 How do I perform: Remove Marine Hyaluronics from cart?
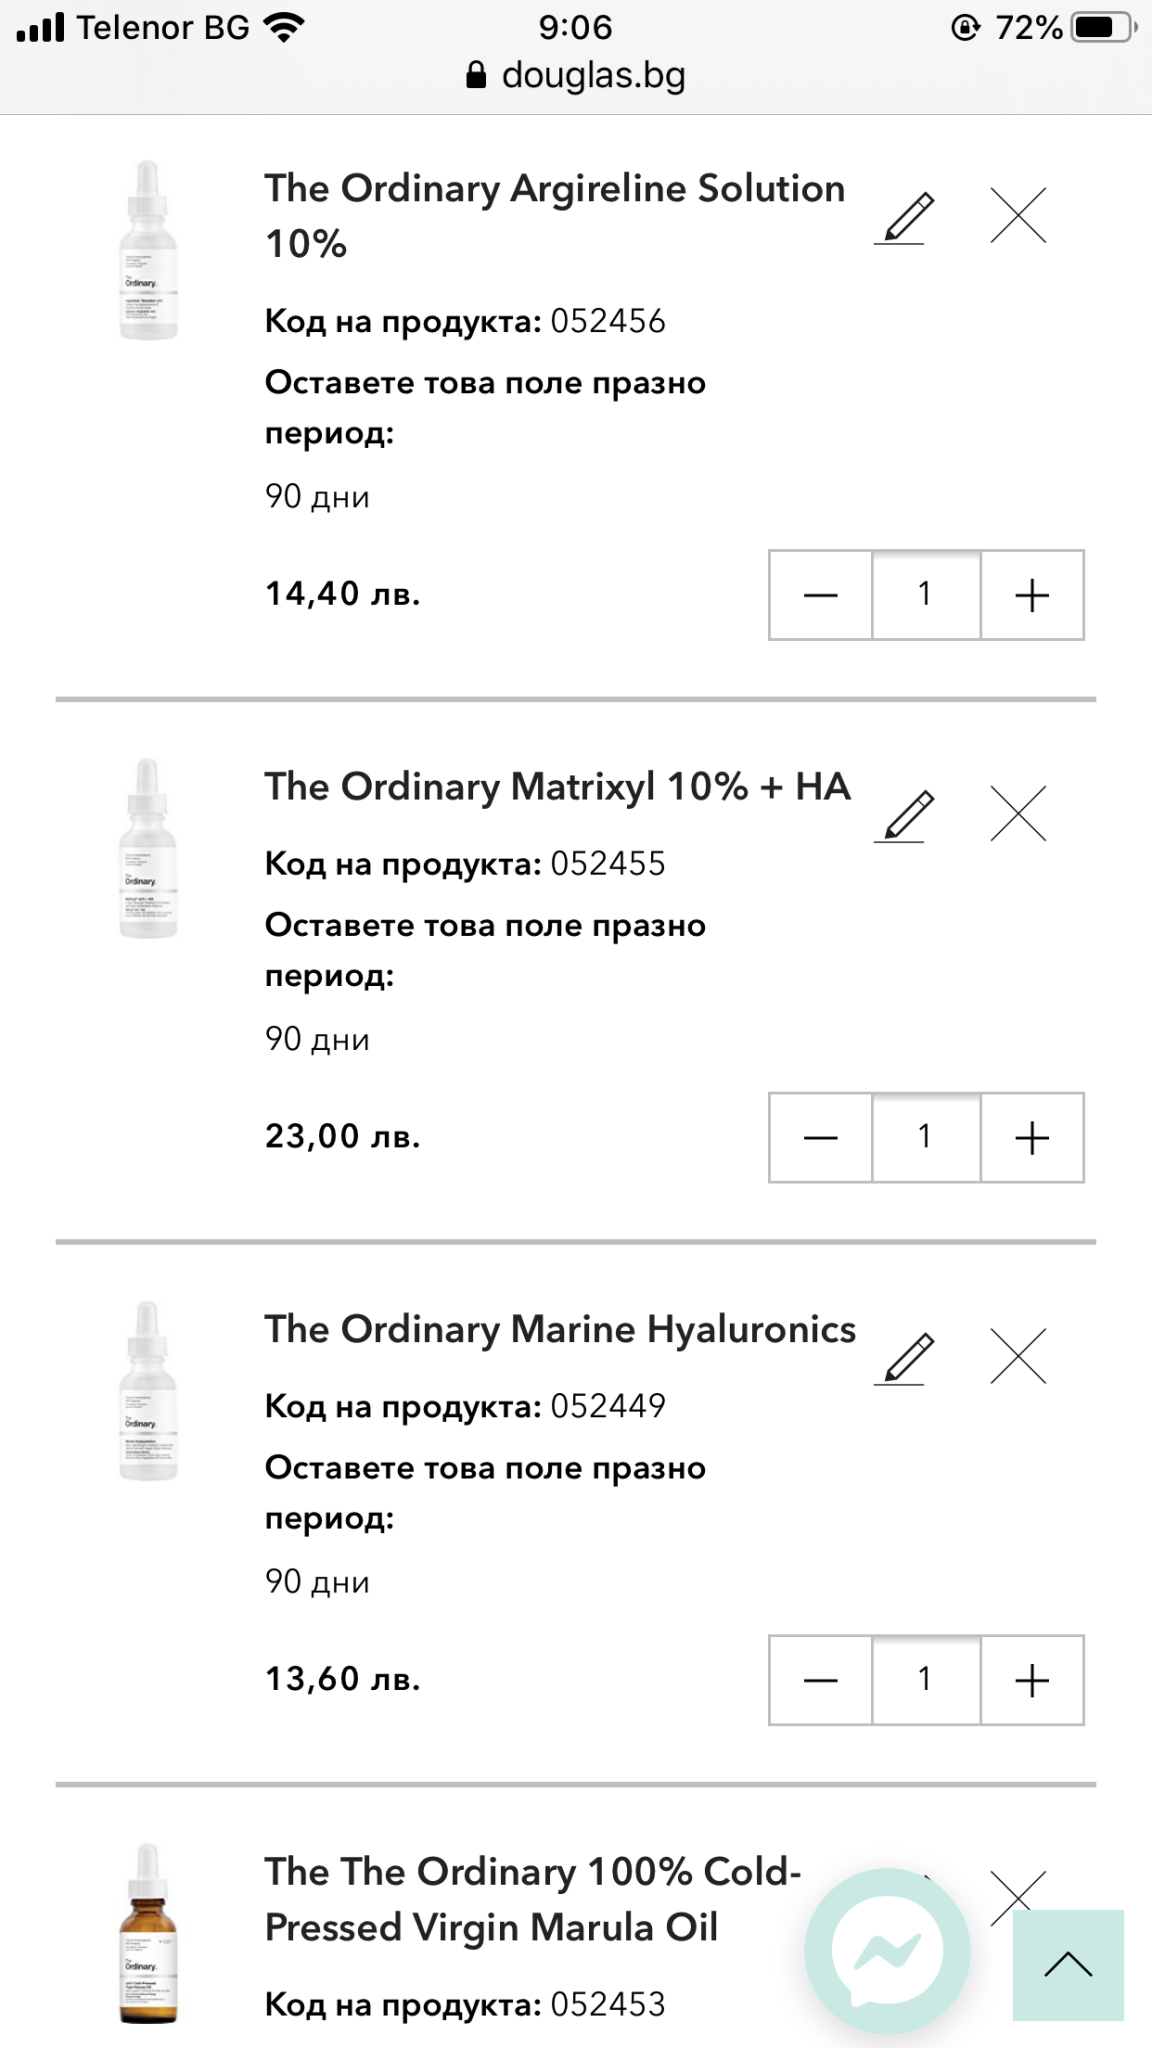(x=1018, y=1356)
